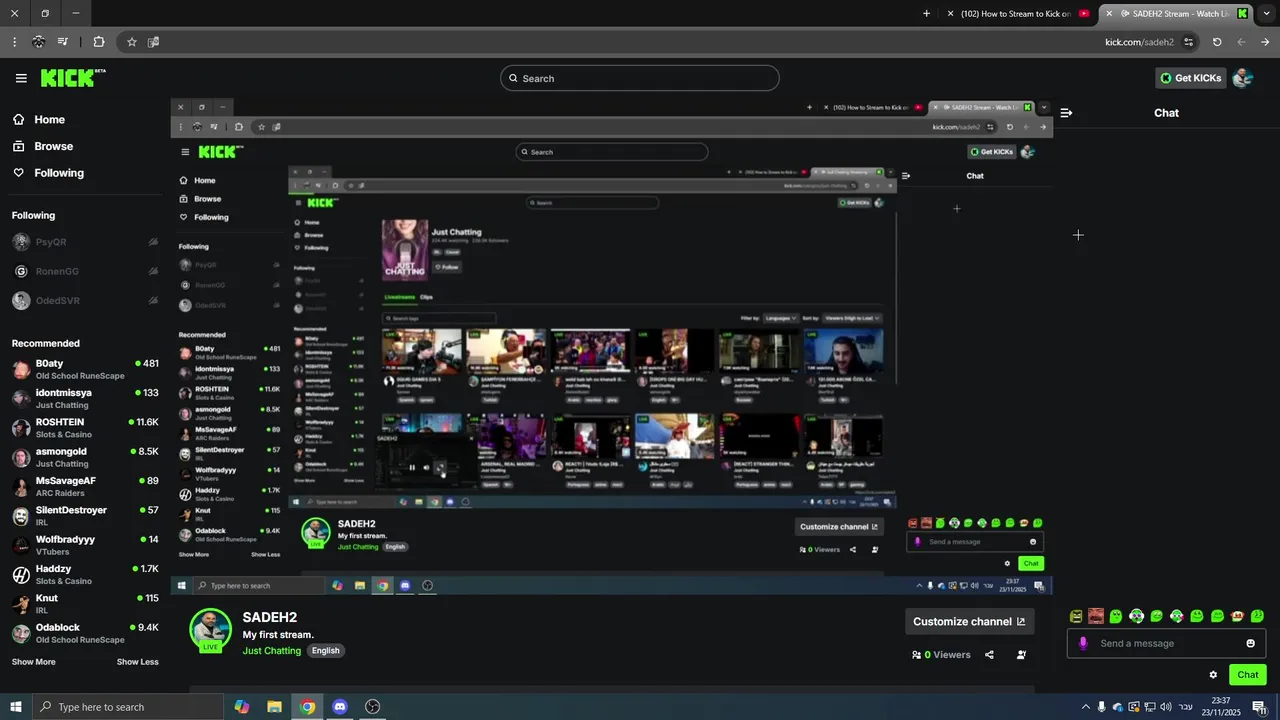1280x720 pixels.
Task: Insert the angry yellow face emote in main chat
Action: pyautogui.click(x=1076, y=616)
